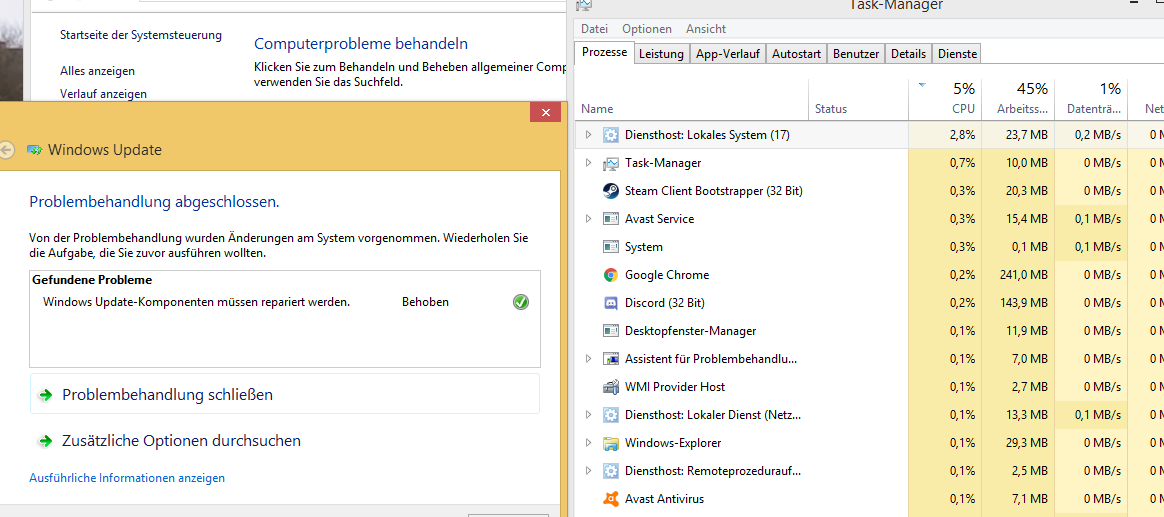Click Steam Client memory value 20,3 MB
1164x517 pixels.
tap(1025, 191)
